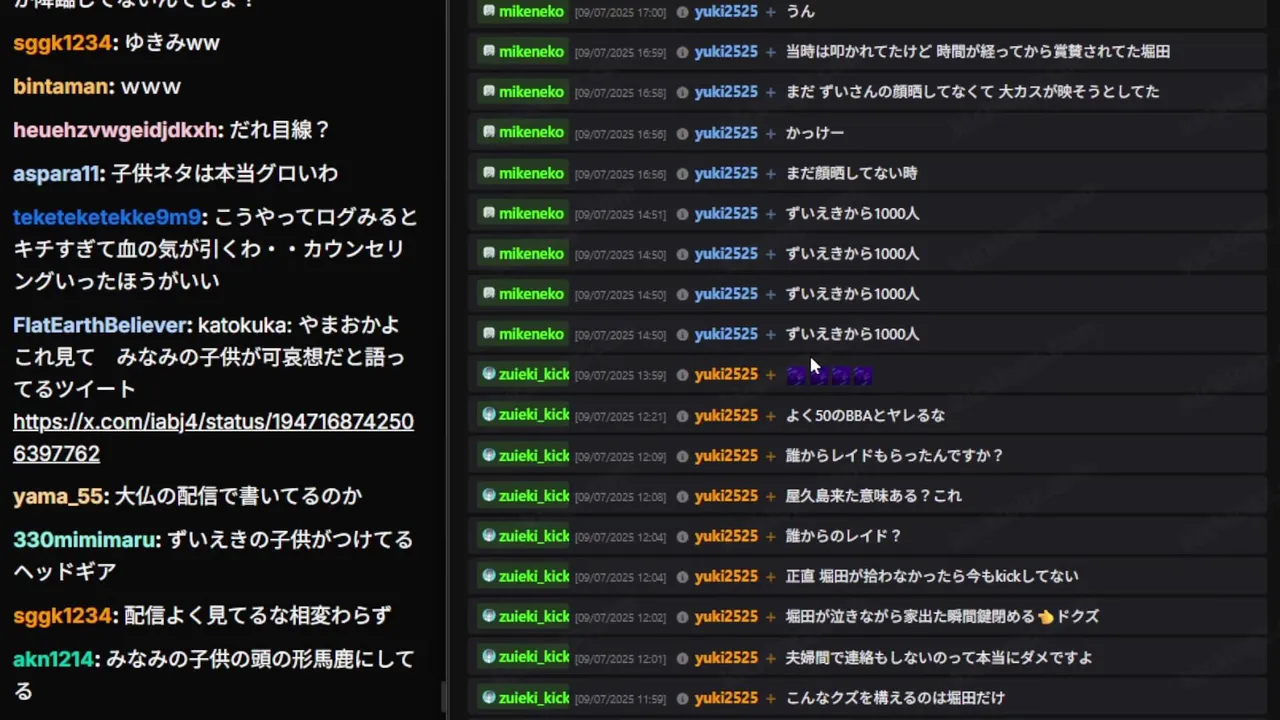Click chat username teketeketekke9m9
Image resolution: width=1280 pixels, height=720 pixels.
coord(108,218)
